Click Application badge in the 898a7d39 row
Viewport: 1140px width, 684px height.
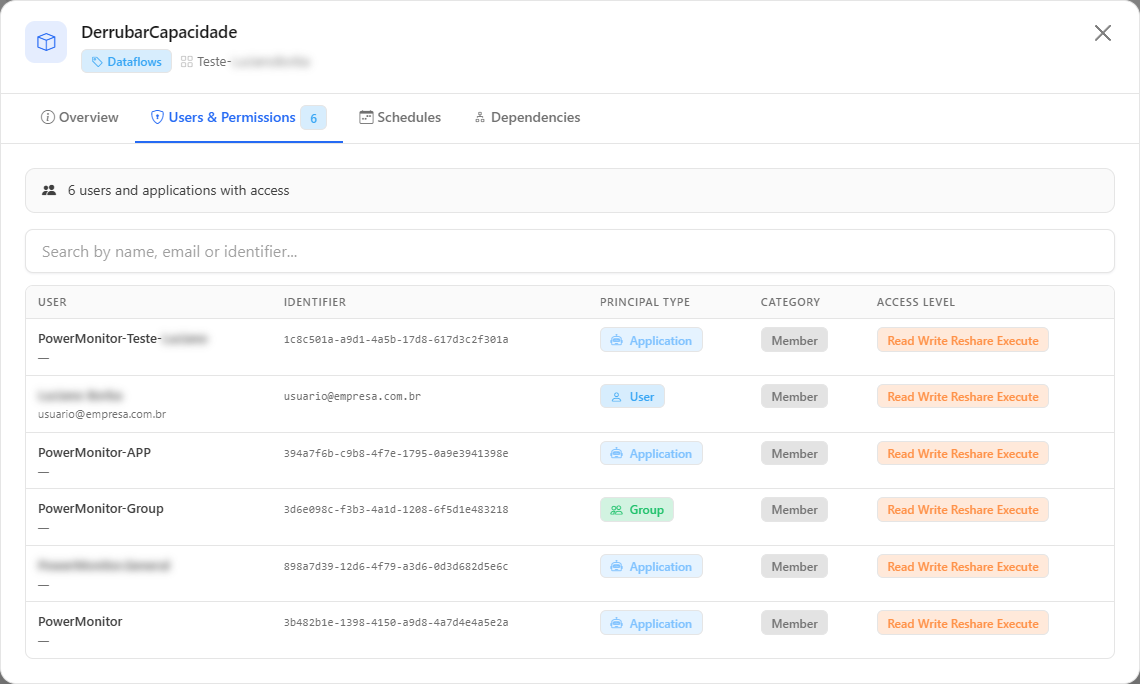click(x=651, y=566)
